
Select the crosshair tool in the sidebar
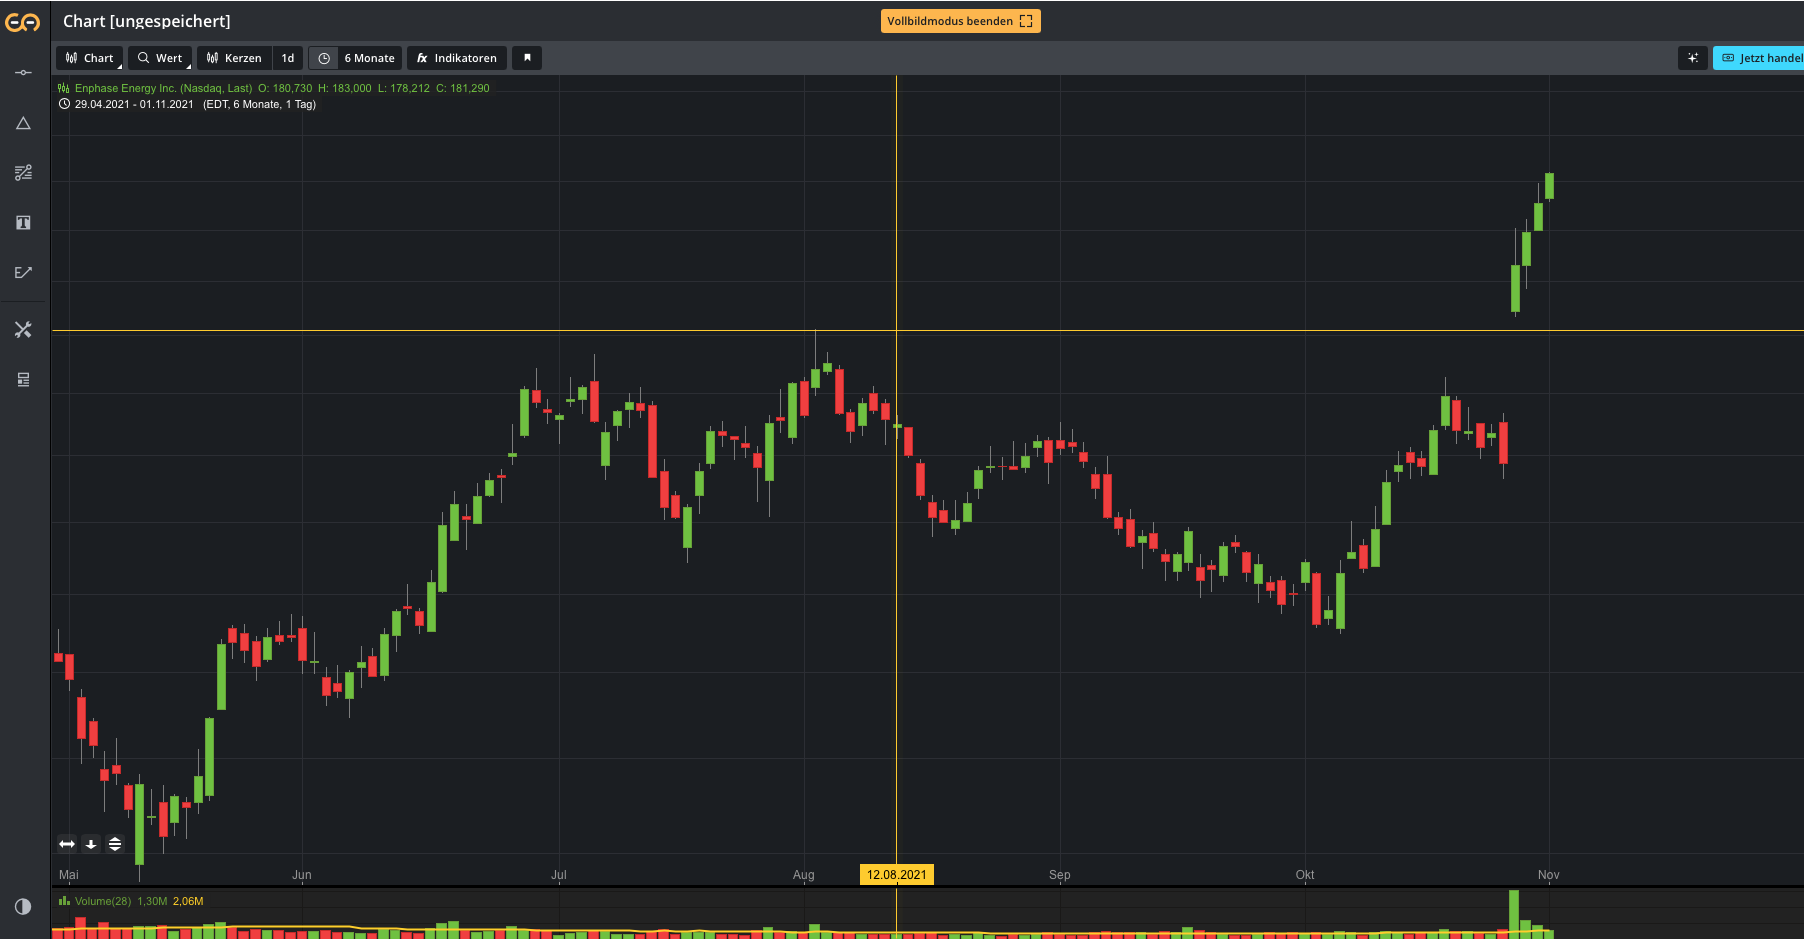tap(23, 72)
